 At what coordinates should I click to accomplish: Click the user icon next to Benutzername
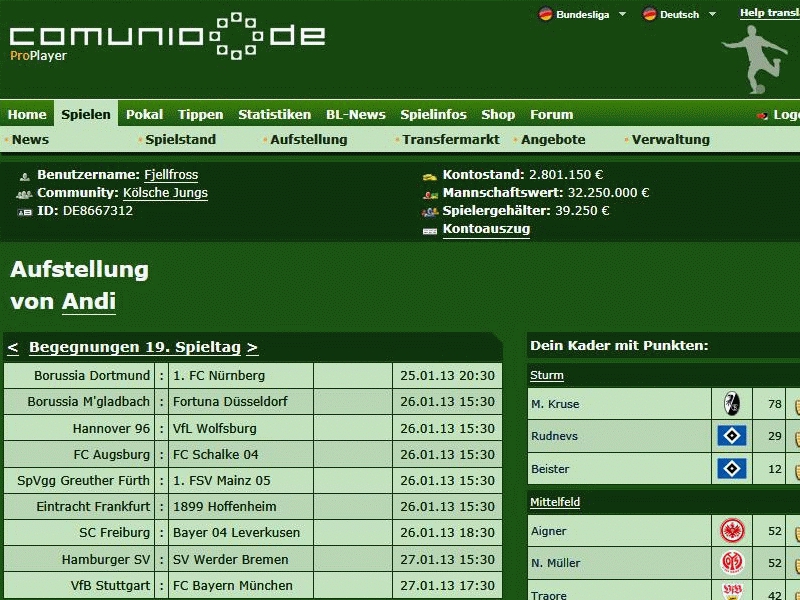pos(24,177)
